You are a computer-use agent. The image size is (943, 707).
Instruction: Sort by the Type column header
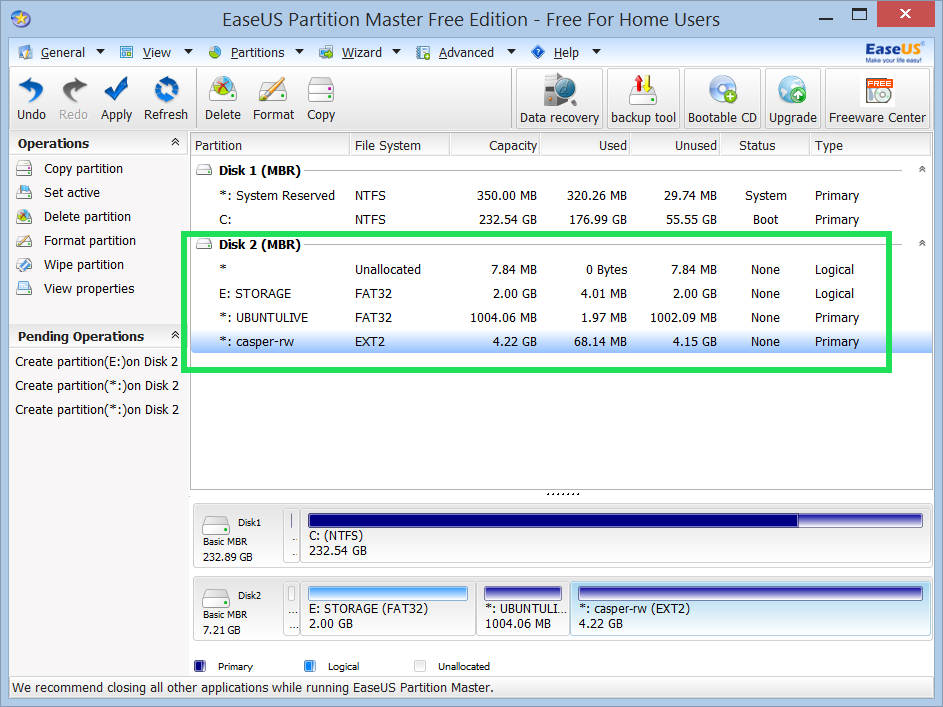tap(870, 145)
